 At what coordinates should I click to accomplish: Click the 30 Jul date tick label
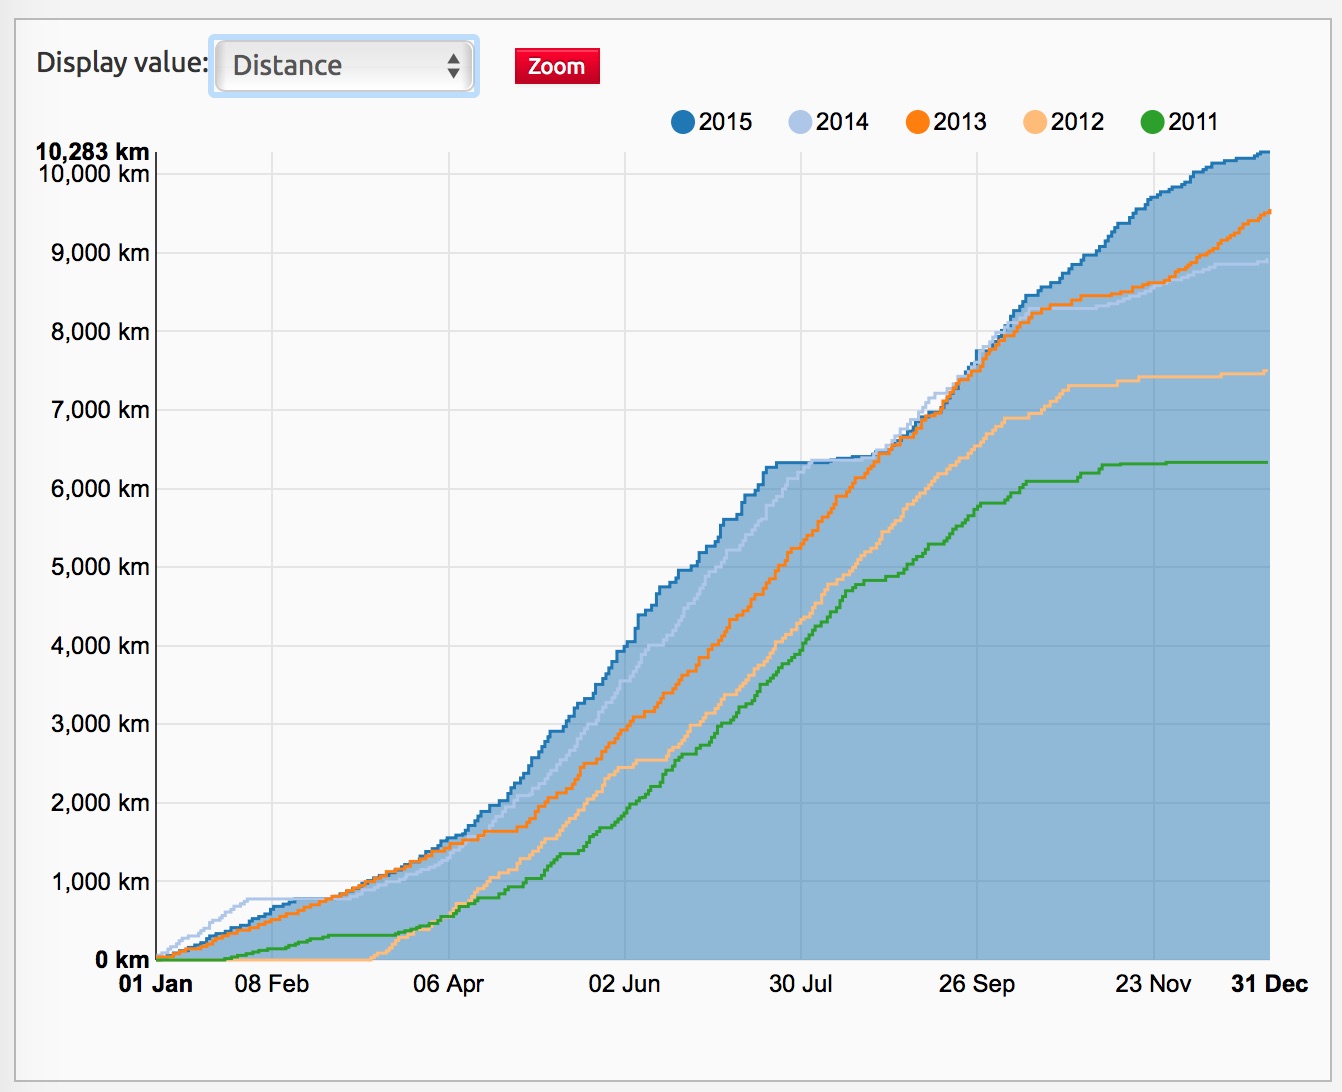click(800, 984)
